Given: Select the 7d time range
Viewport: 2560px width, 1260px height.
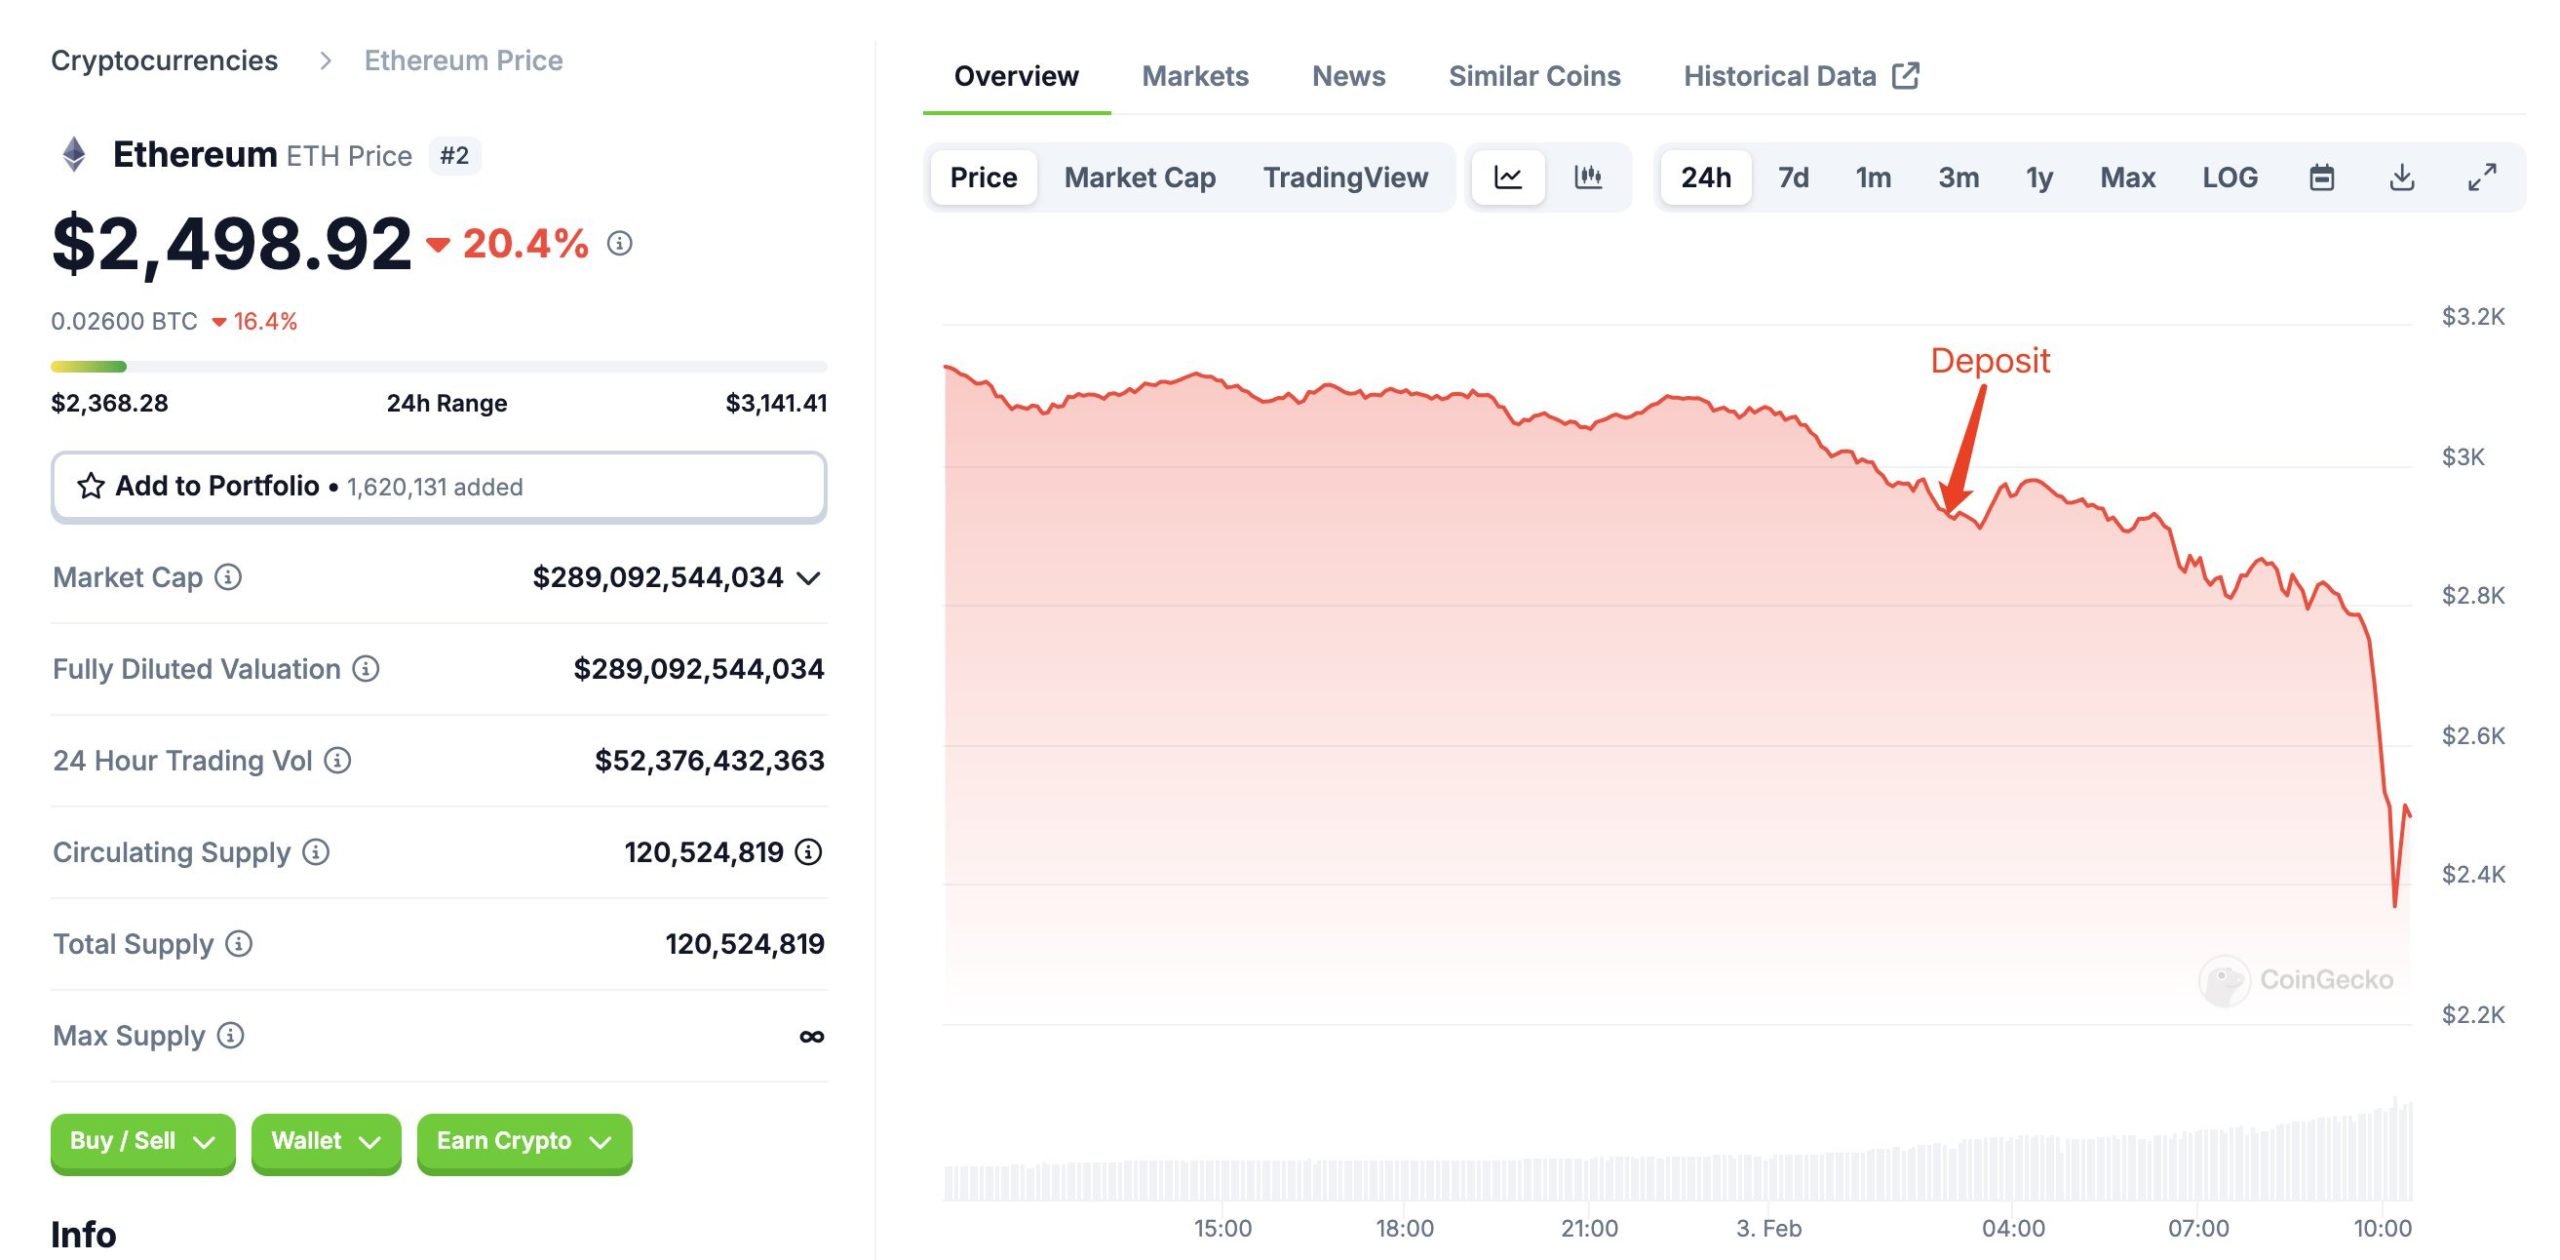Looking at the screenshot, I should click(x=1793, y=178).
